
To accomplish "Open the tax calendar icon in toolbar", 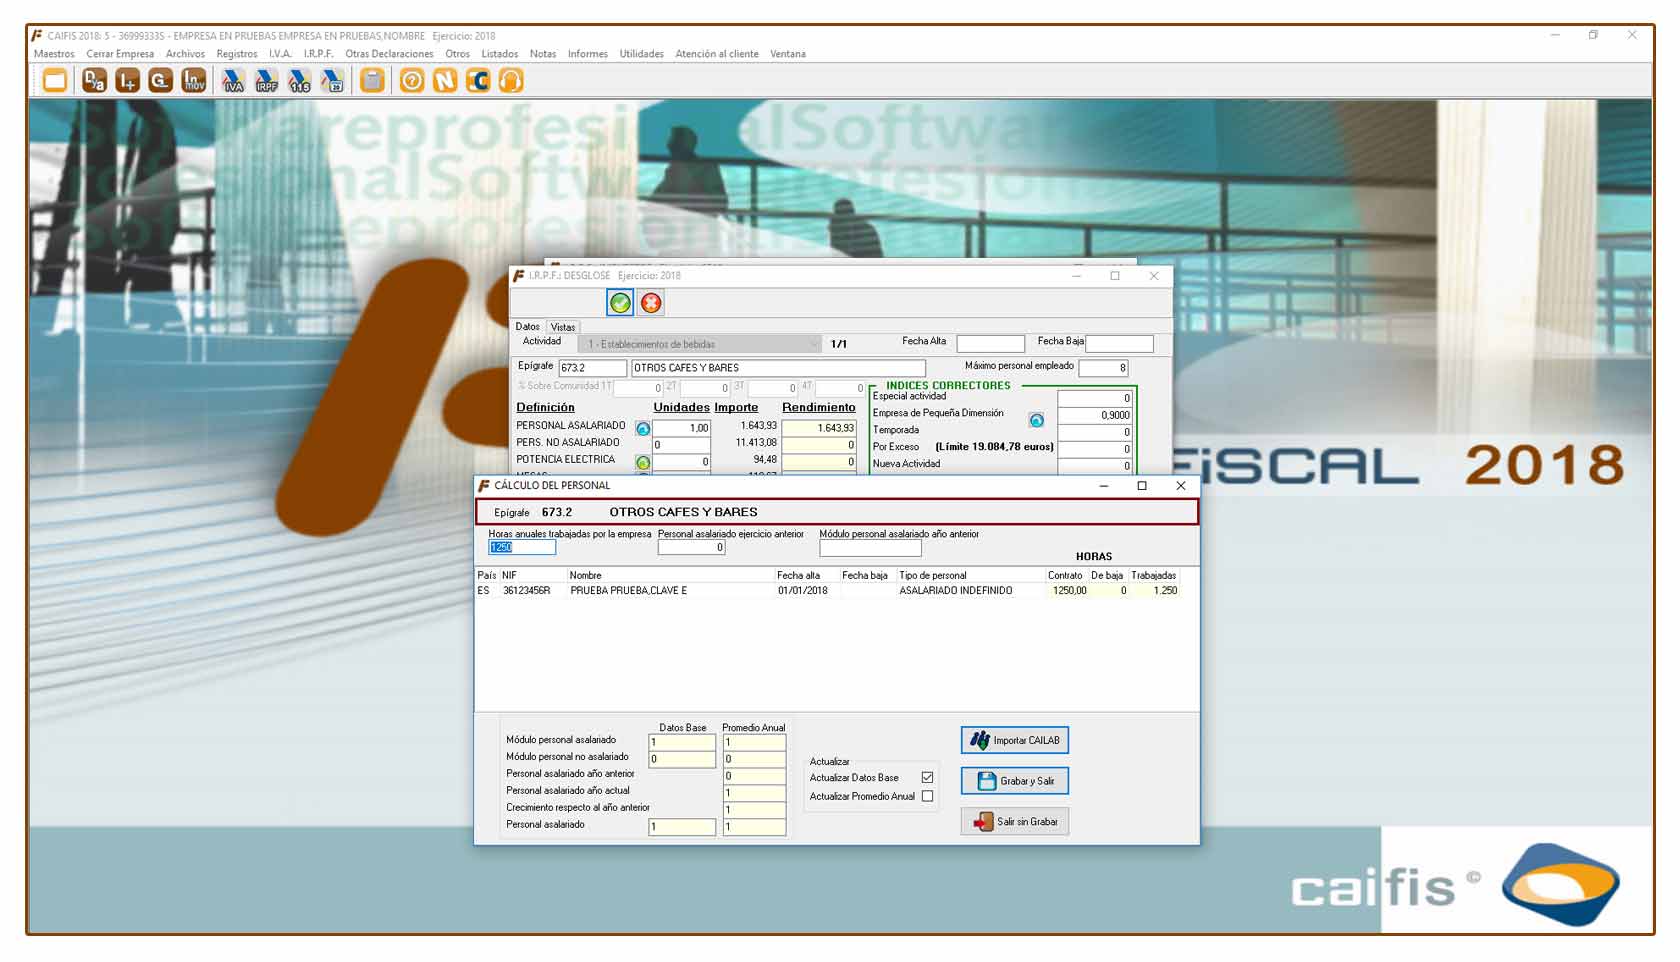I will [x=333, y=81].
